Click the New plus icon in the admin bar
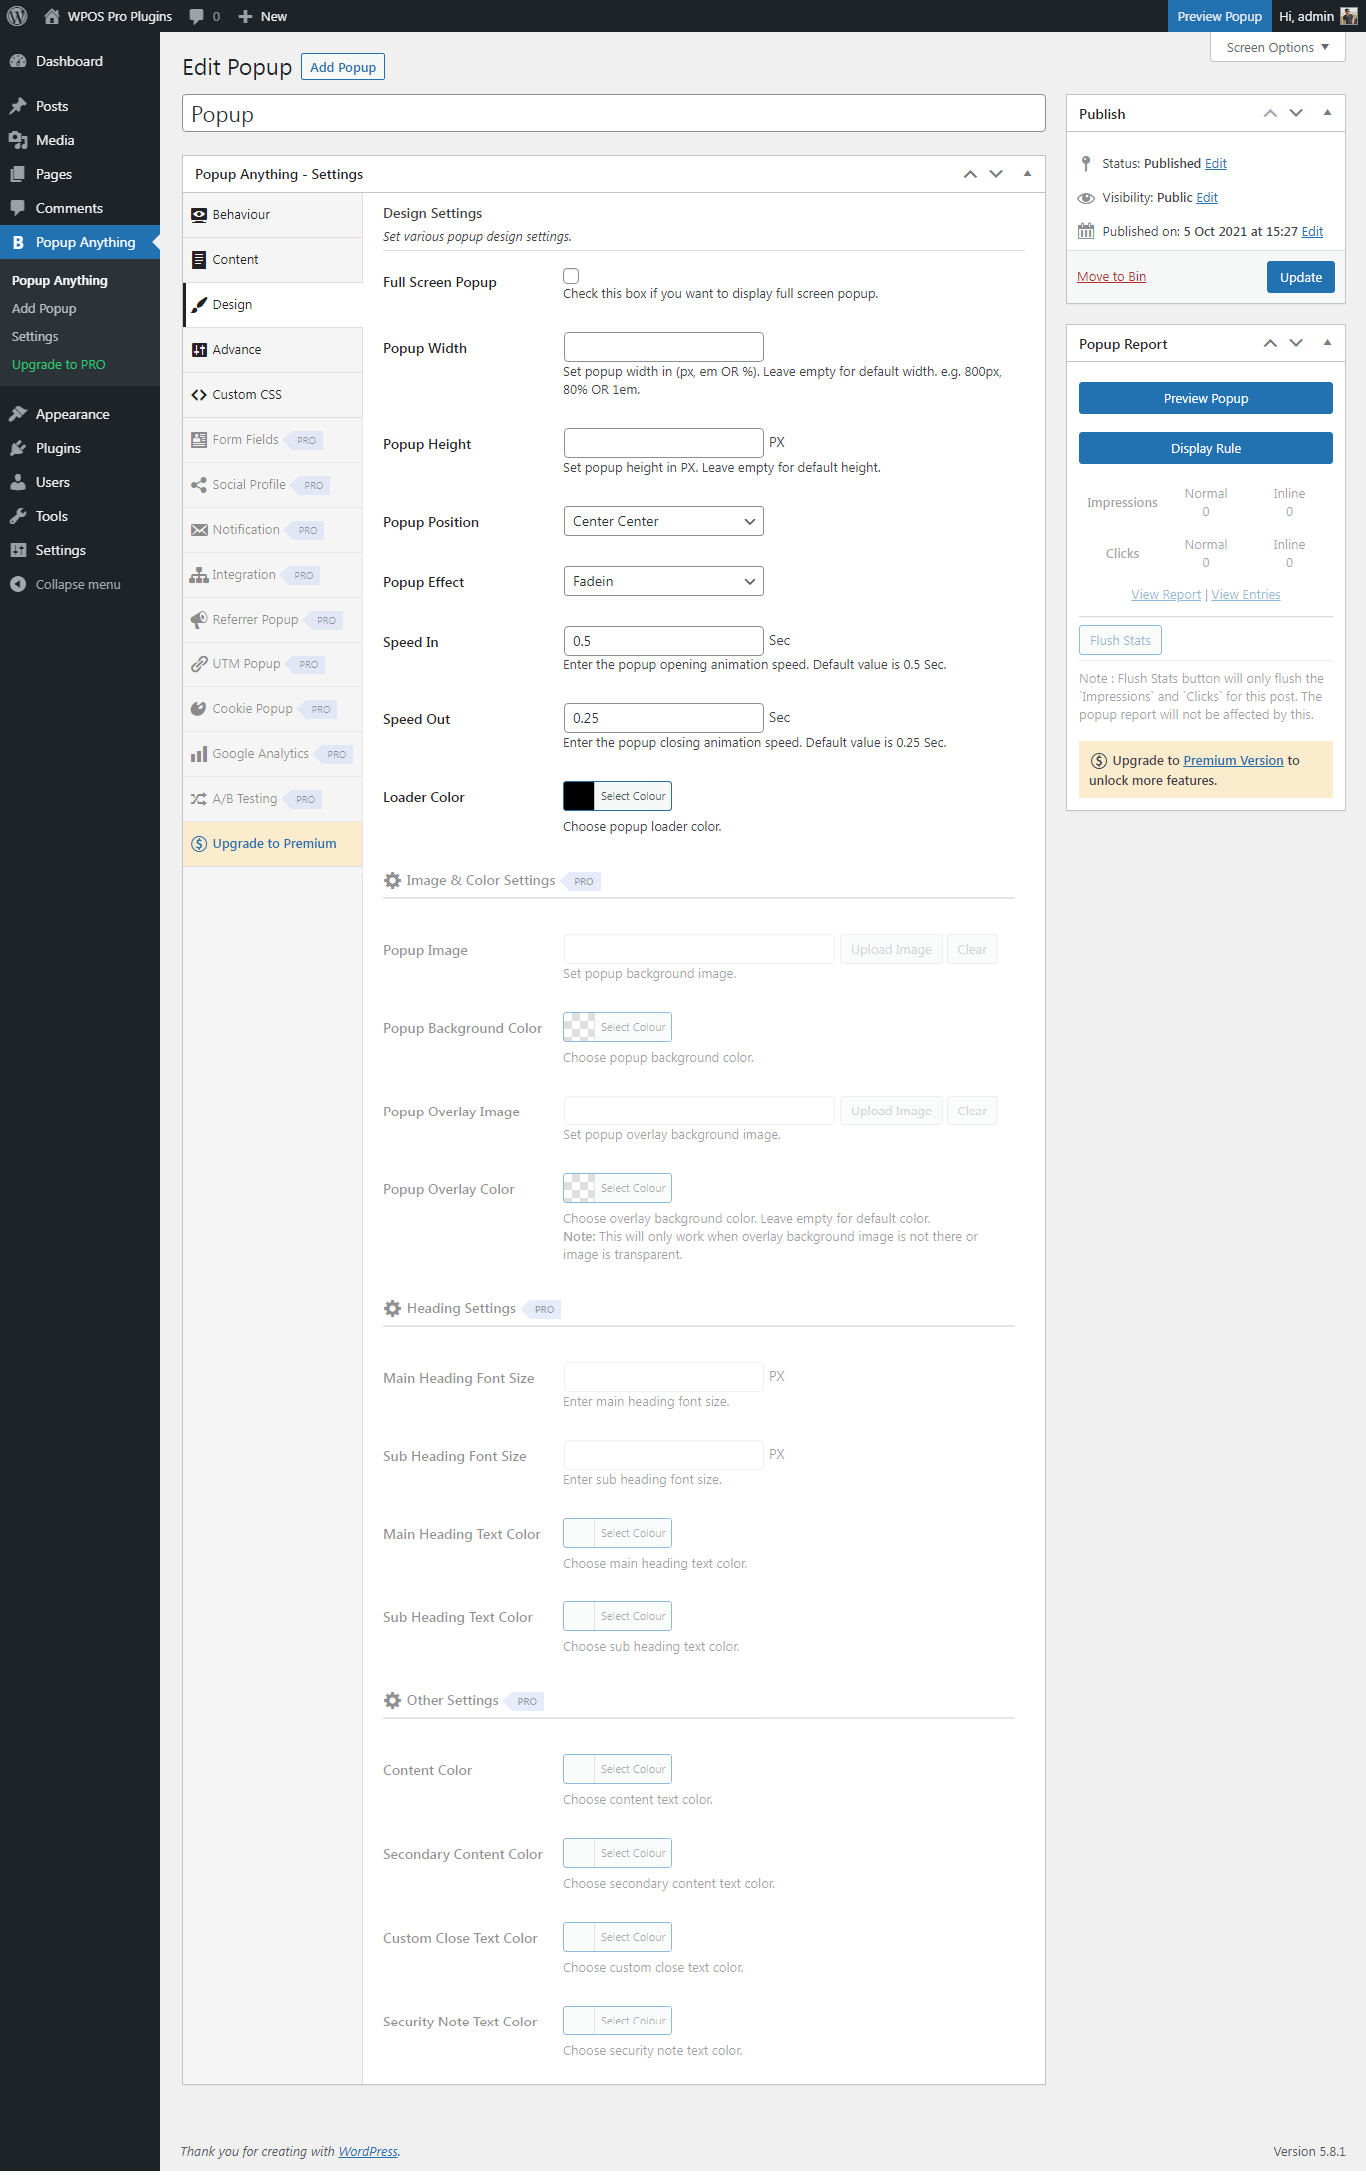Screen dimensions: 1366x2175 pyautogui.click(x=245, y=16)
